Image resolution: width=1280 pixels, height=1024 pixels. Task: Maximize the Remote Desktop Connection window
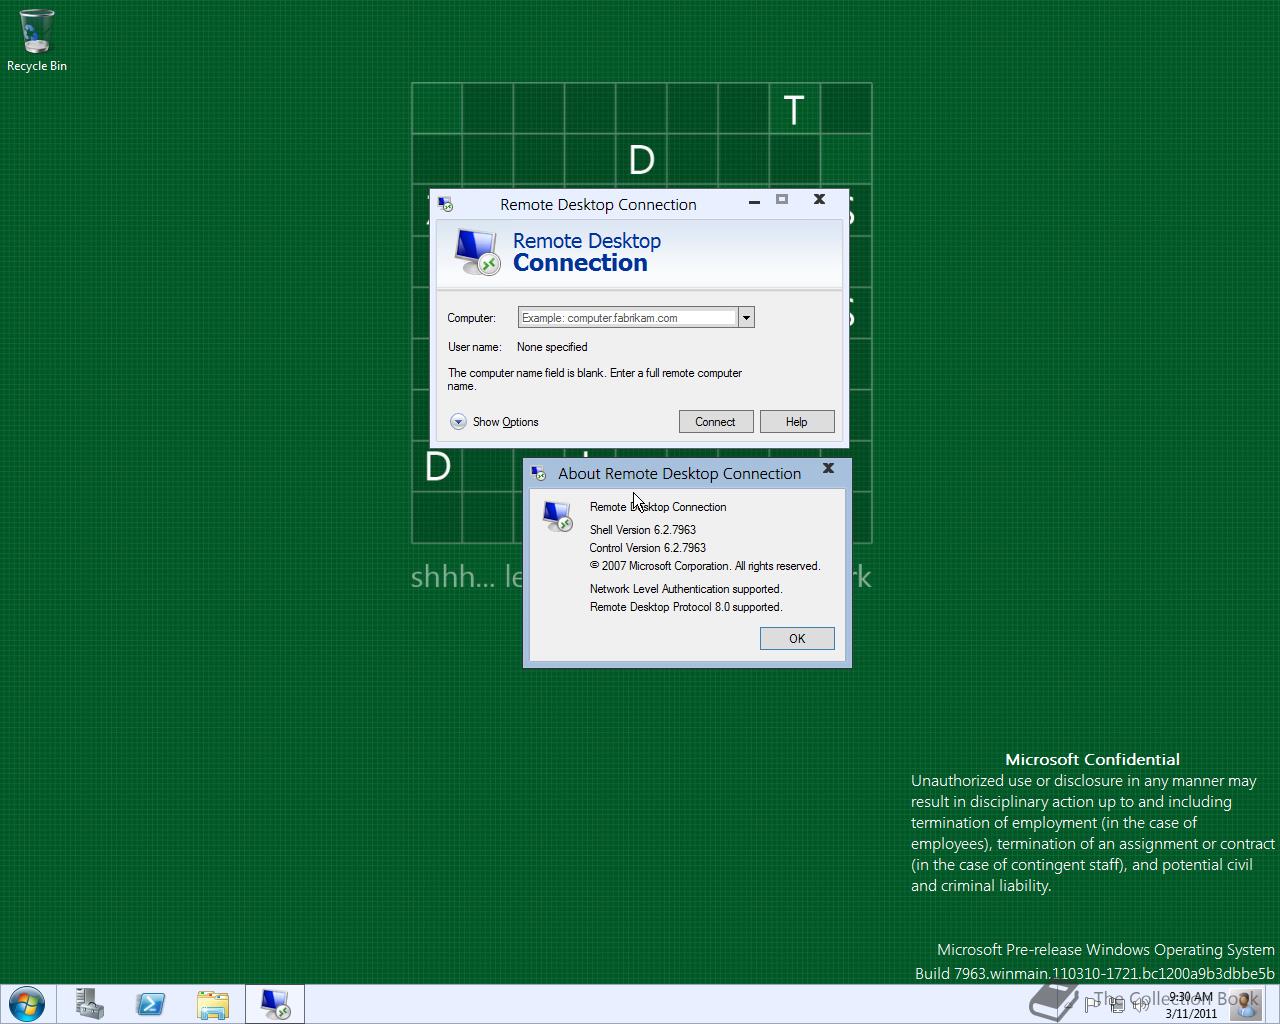click(782, 200)
